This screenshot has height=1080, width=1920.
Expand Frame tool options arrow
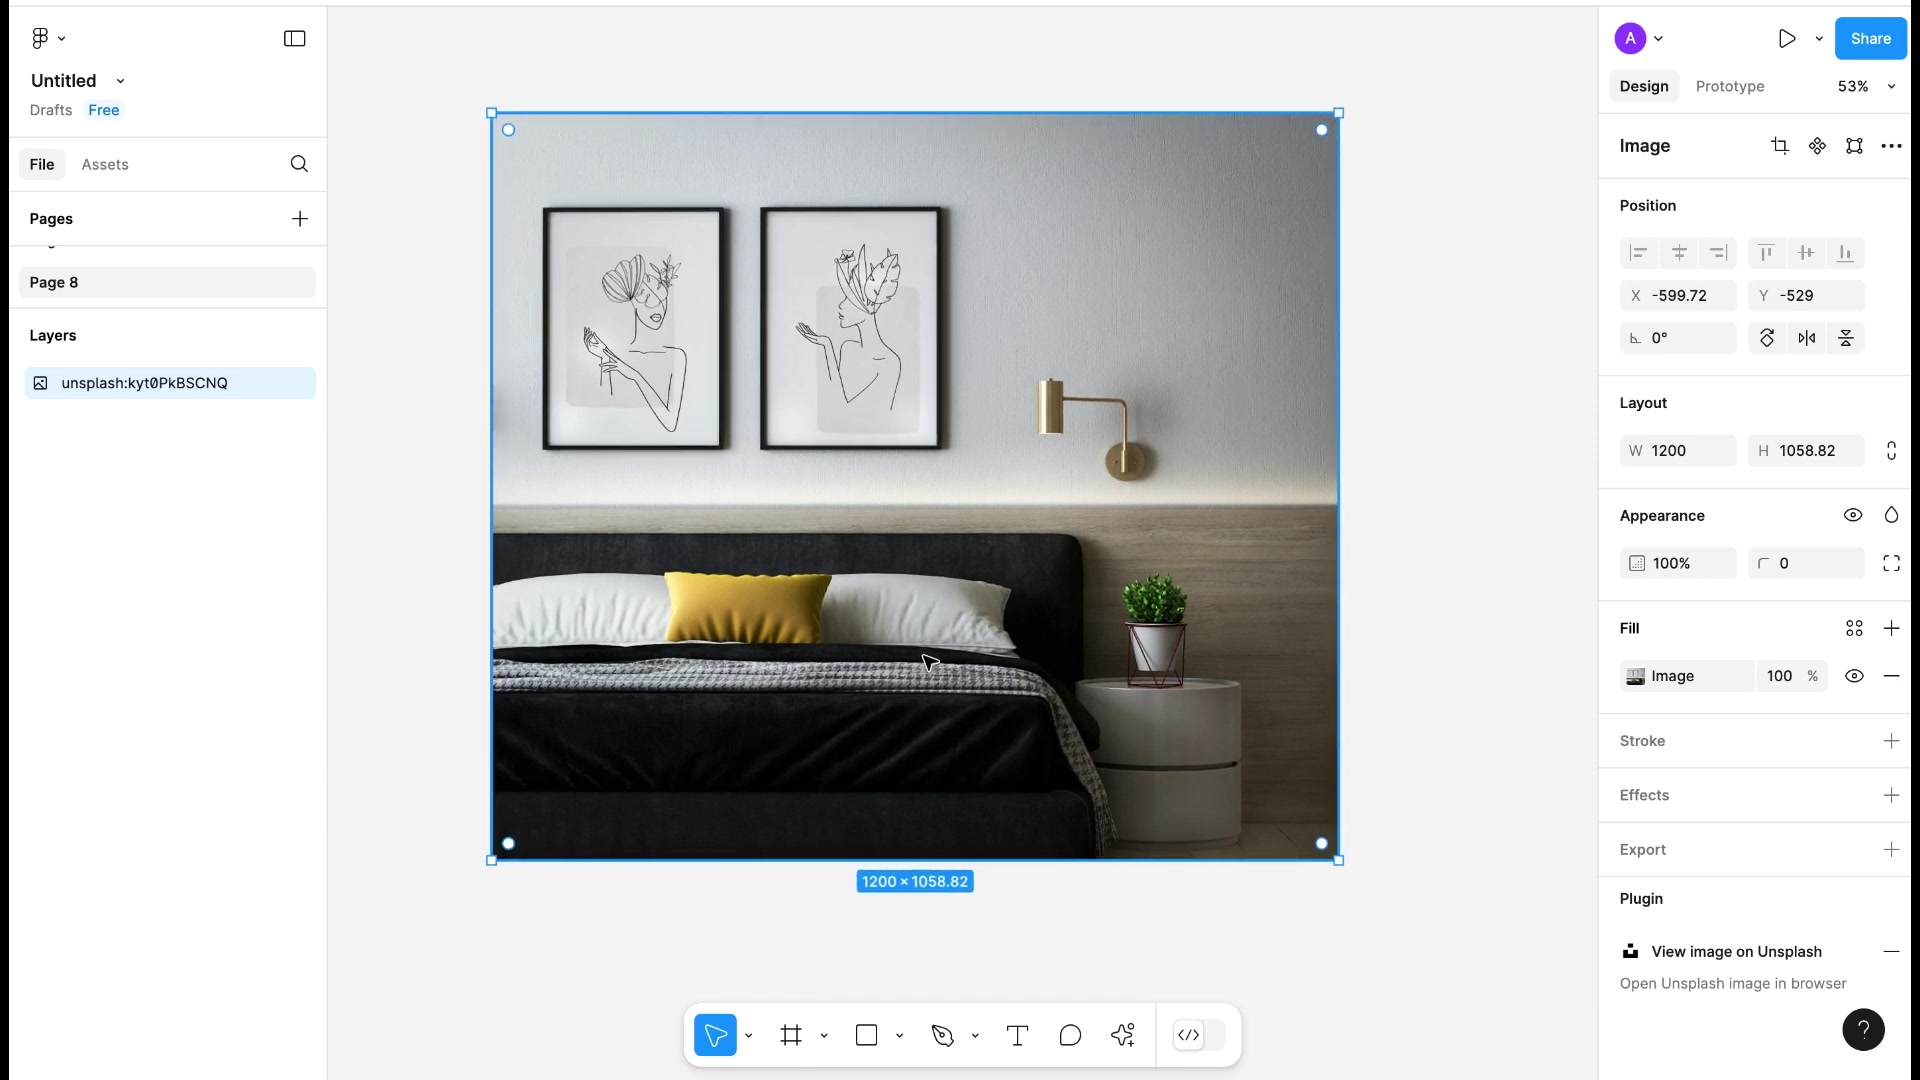pyautogui.click(x=824, y=1035)
